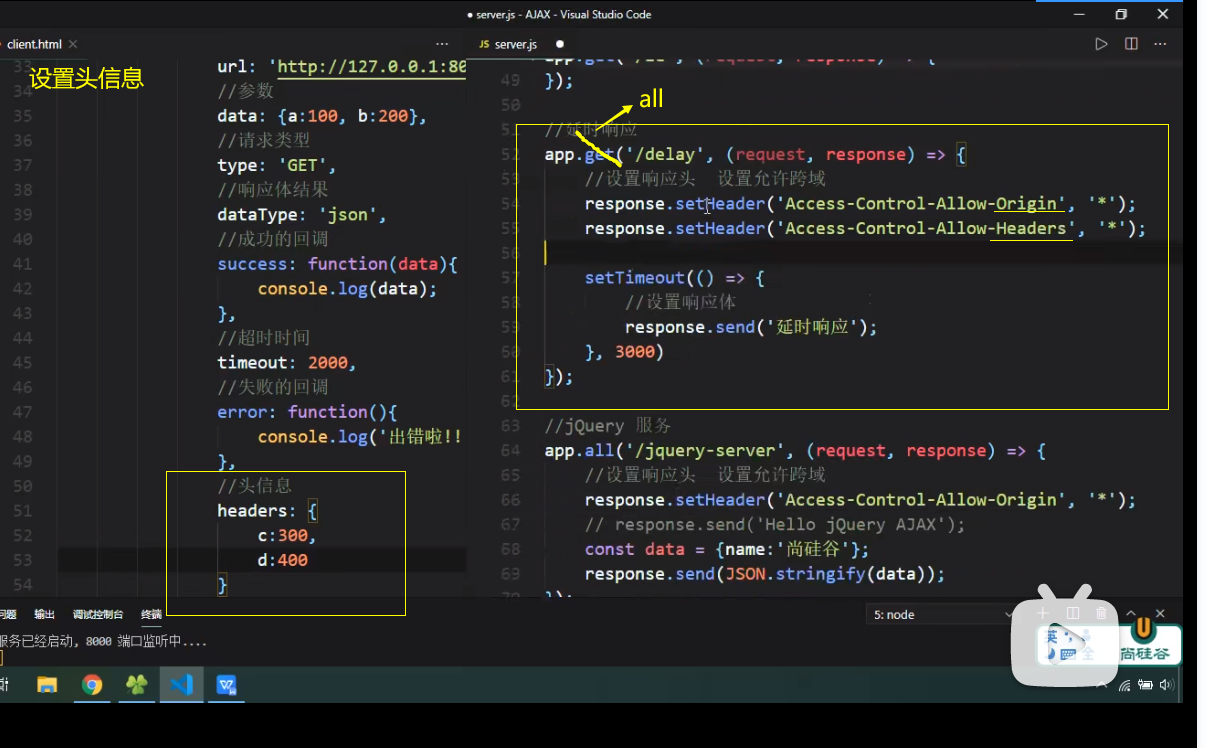Activate Visual Studio Code taskbar icon
The width and height of the screenshot is (1230, 748).
pos(181,685)
